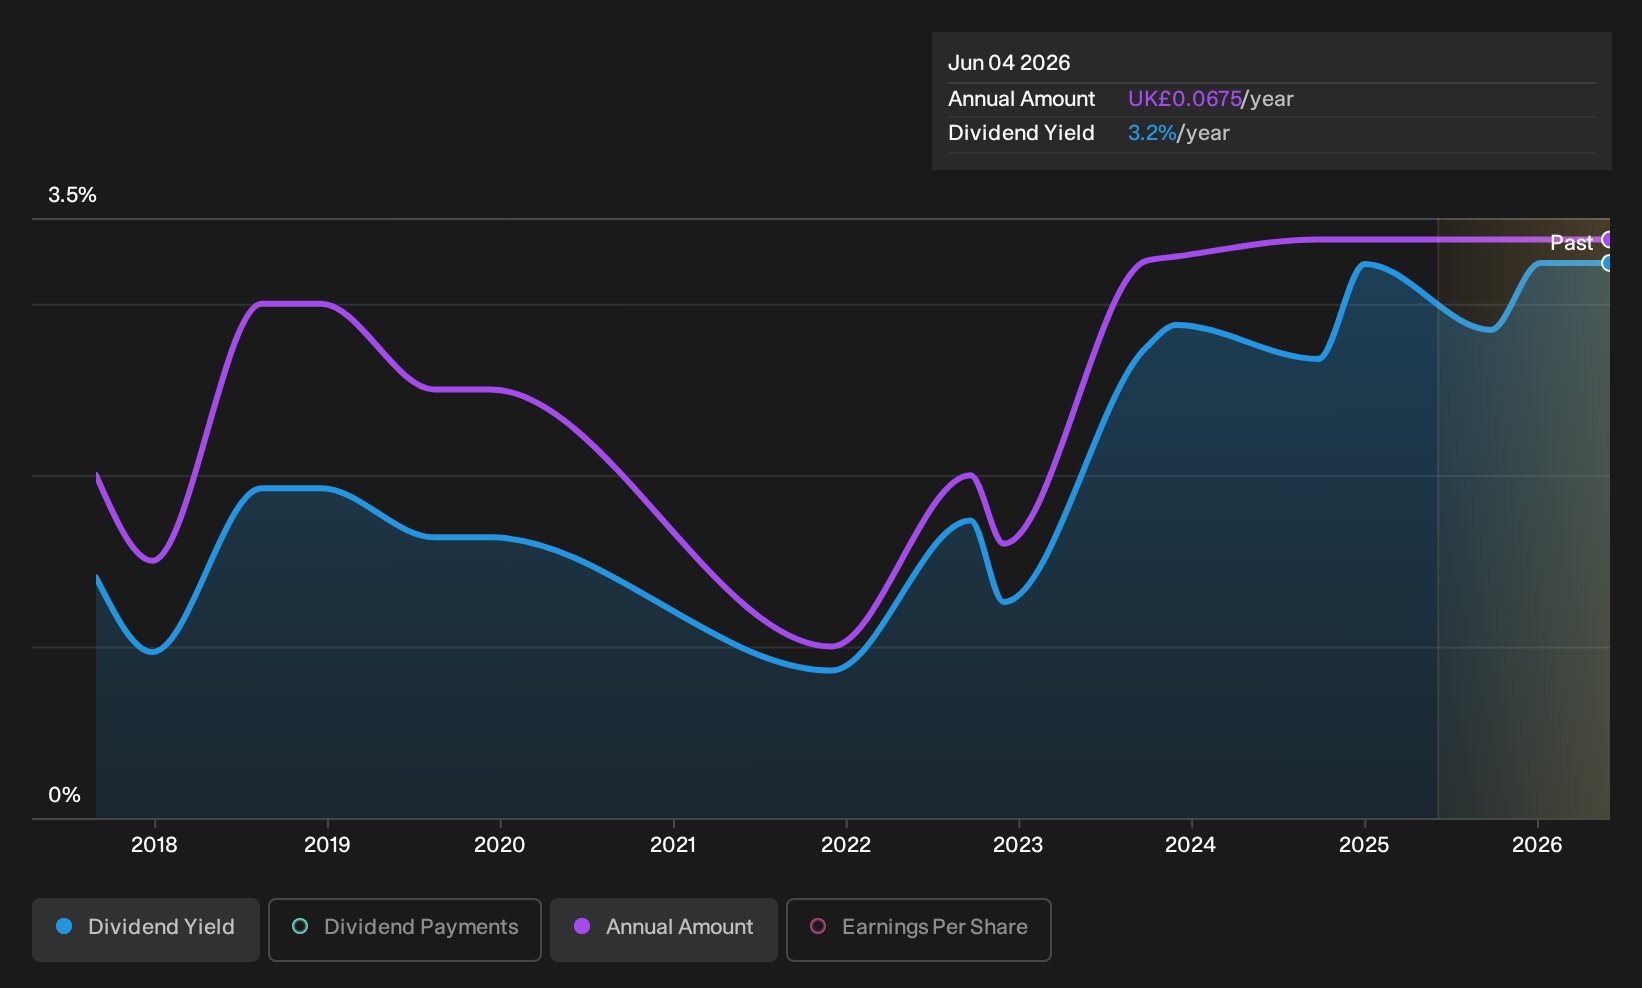Click the 0% y-axis label
1642x988 pixels.
[64, 795]
